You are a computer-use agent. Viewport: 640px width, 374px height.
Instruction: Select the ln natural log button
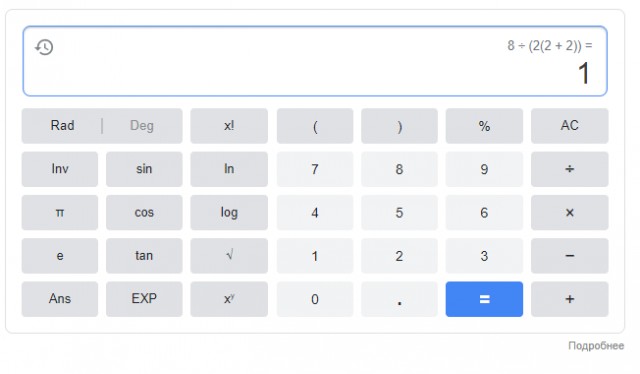click(229, 169)
